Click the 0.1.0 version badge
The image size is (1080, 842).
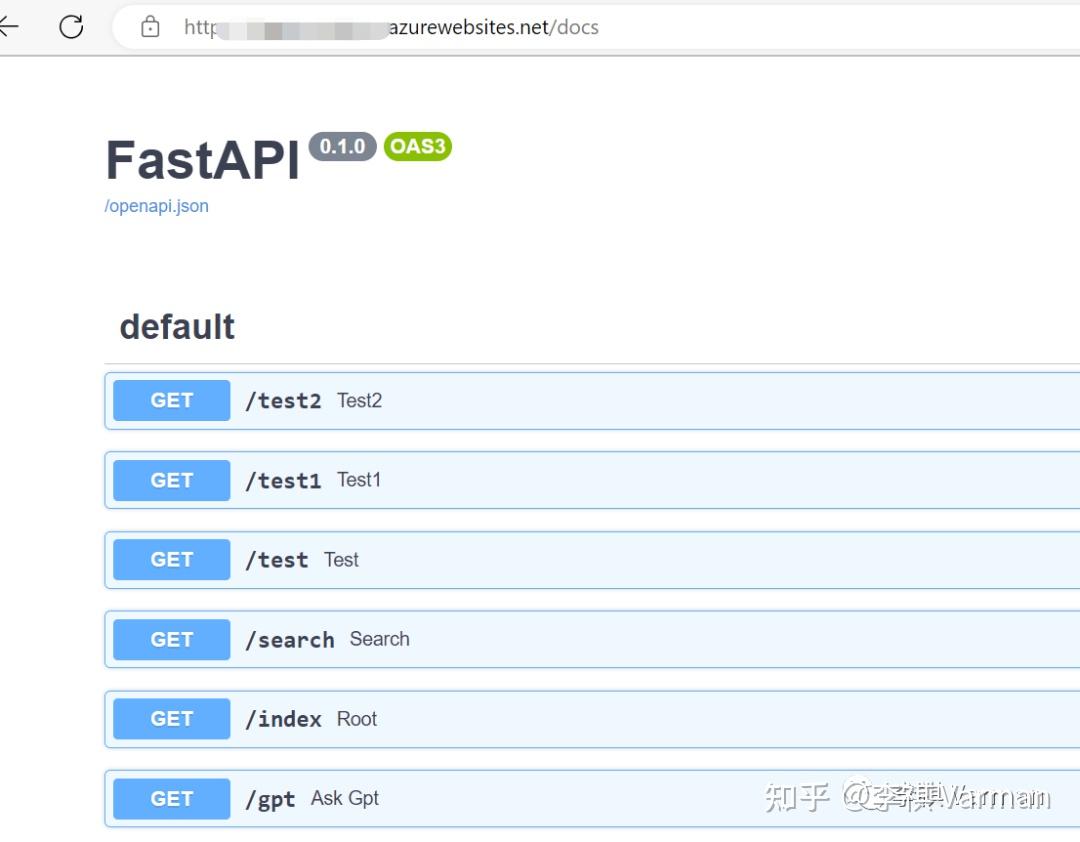(x=342, y=146)
